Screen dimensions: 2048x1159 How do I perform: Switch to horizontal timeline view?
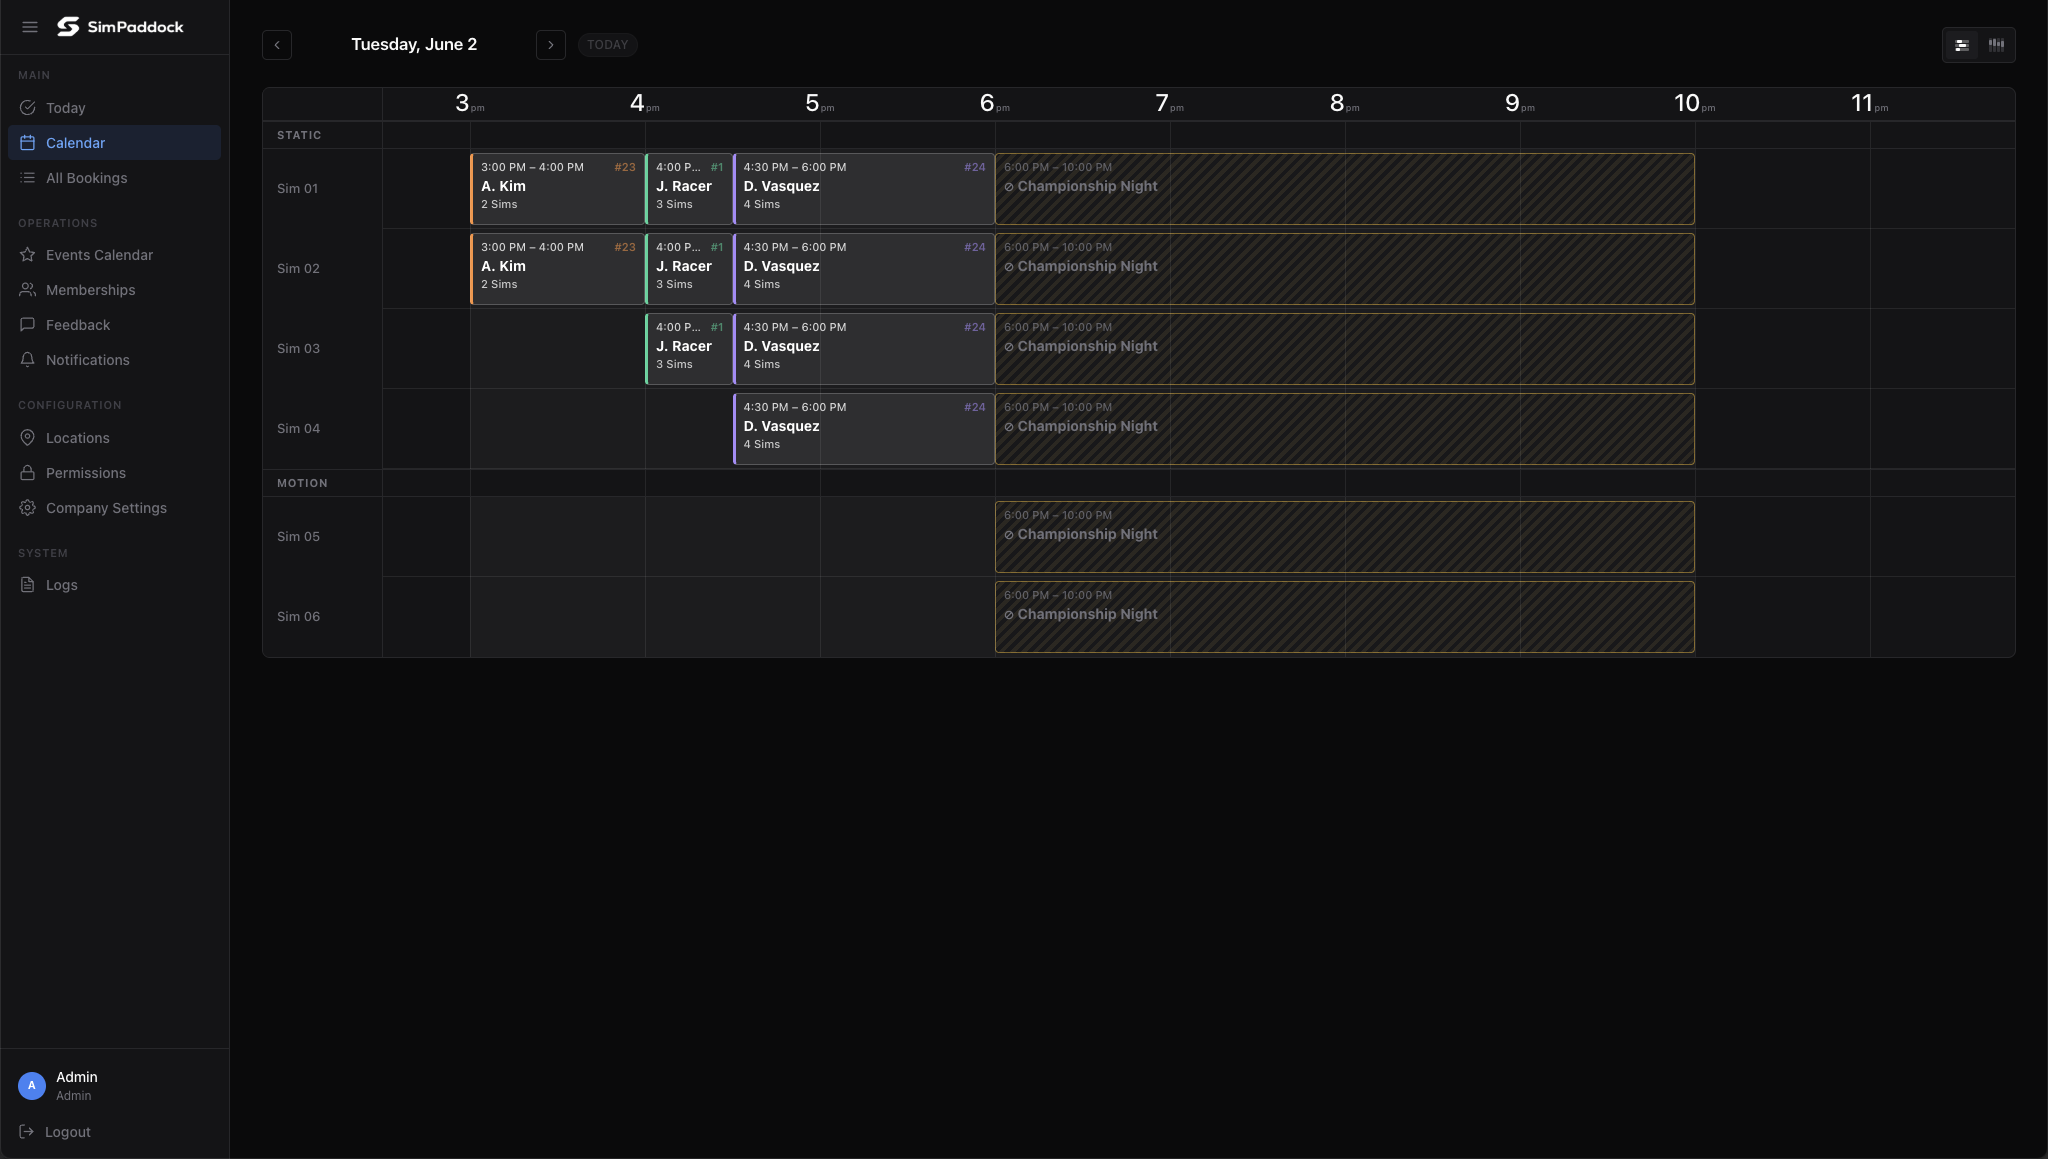(1962, 45)
